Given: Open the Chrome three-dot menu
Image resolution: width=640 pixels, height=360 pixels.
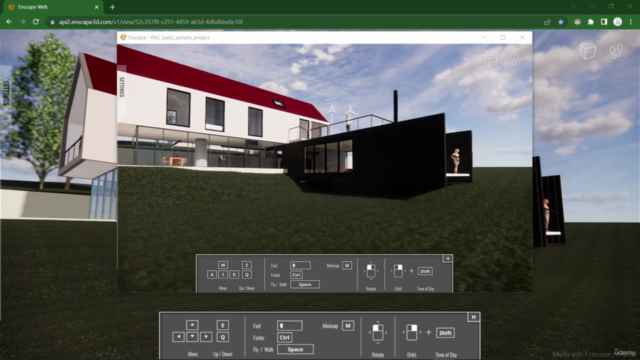Looking at the screenshot, I should (631, 22).
